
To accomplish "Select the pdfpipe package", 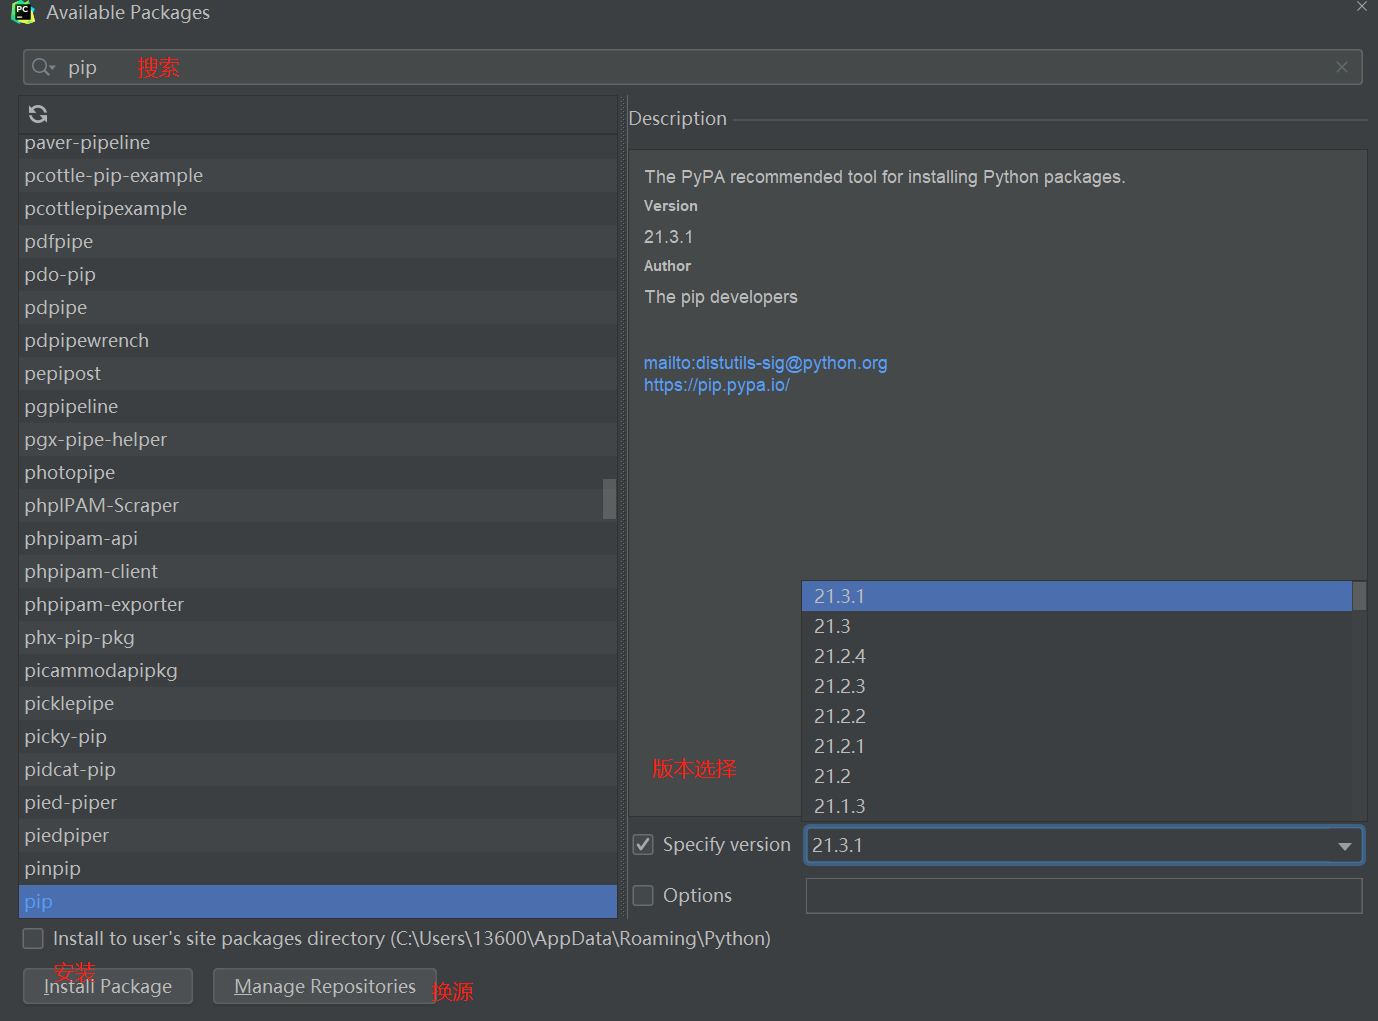I will point(318,242).
